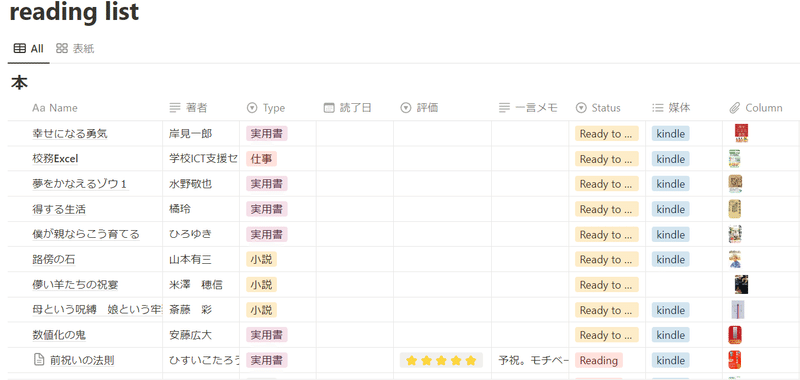Image resolution: width=800 pixels, height=380 pixels.
Task: Click the 小説 tag for 路傍の石
Action: point(261,260)
